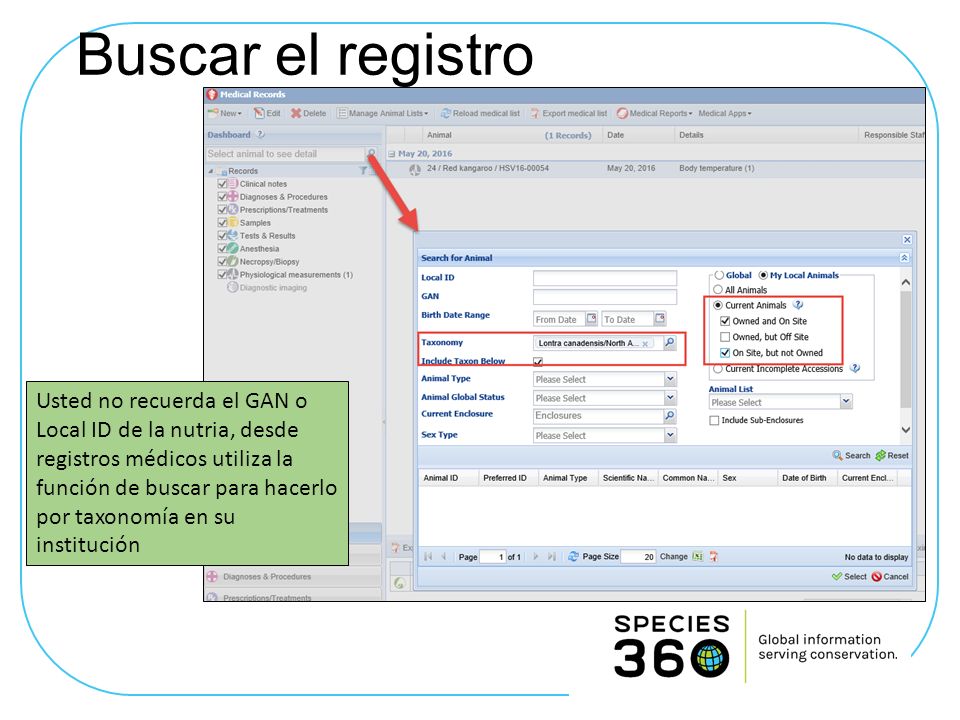Toggle the Diagnoses & Procedures checkbox
This screenshot has width=960, height=720.
pos(223,197)
